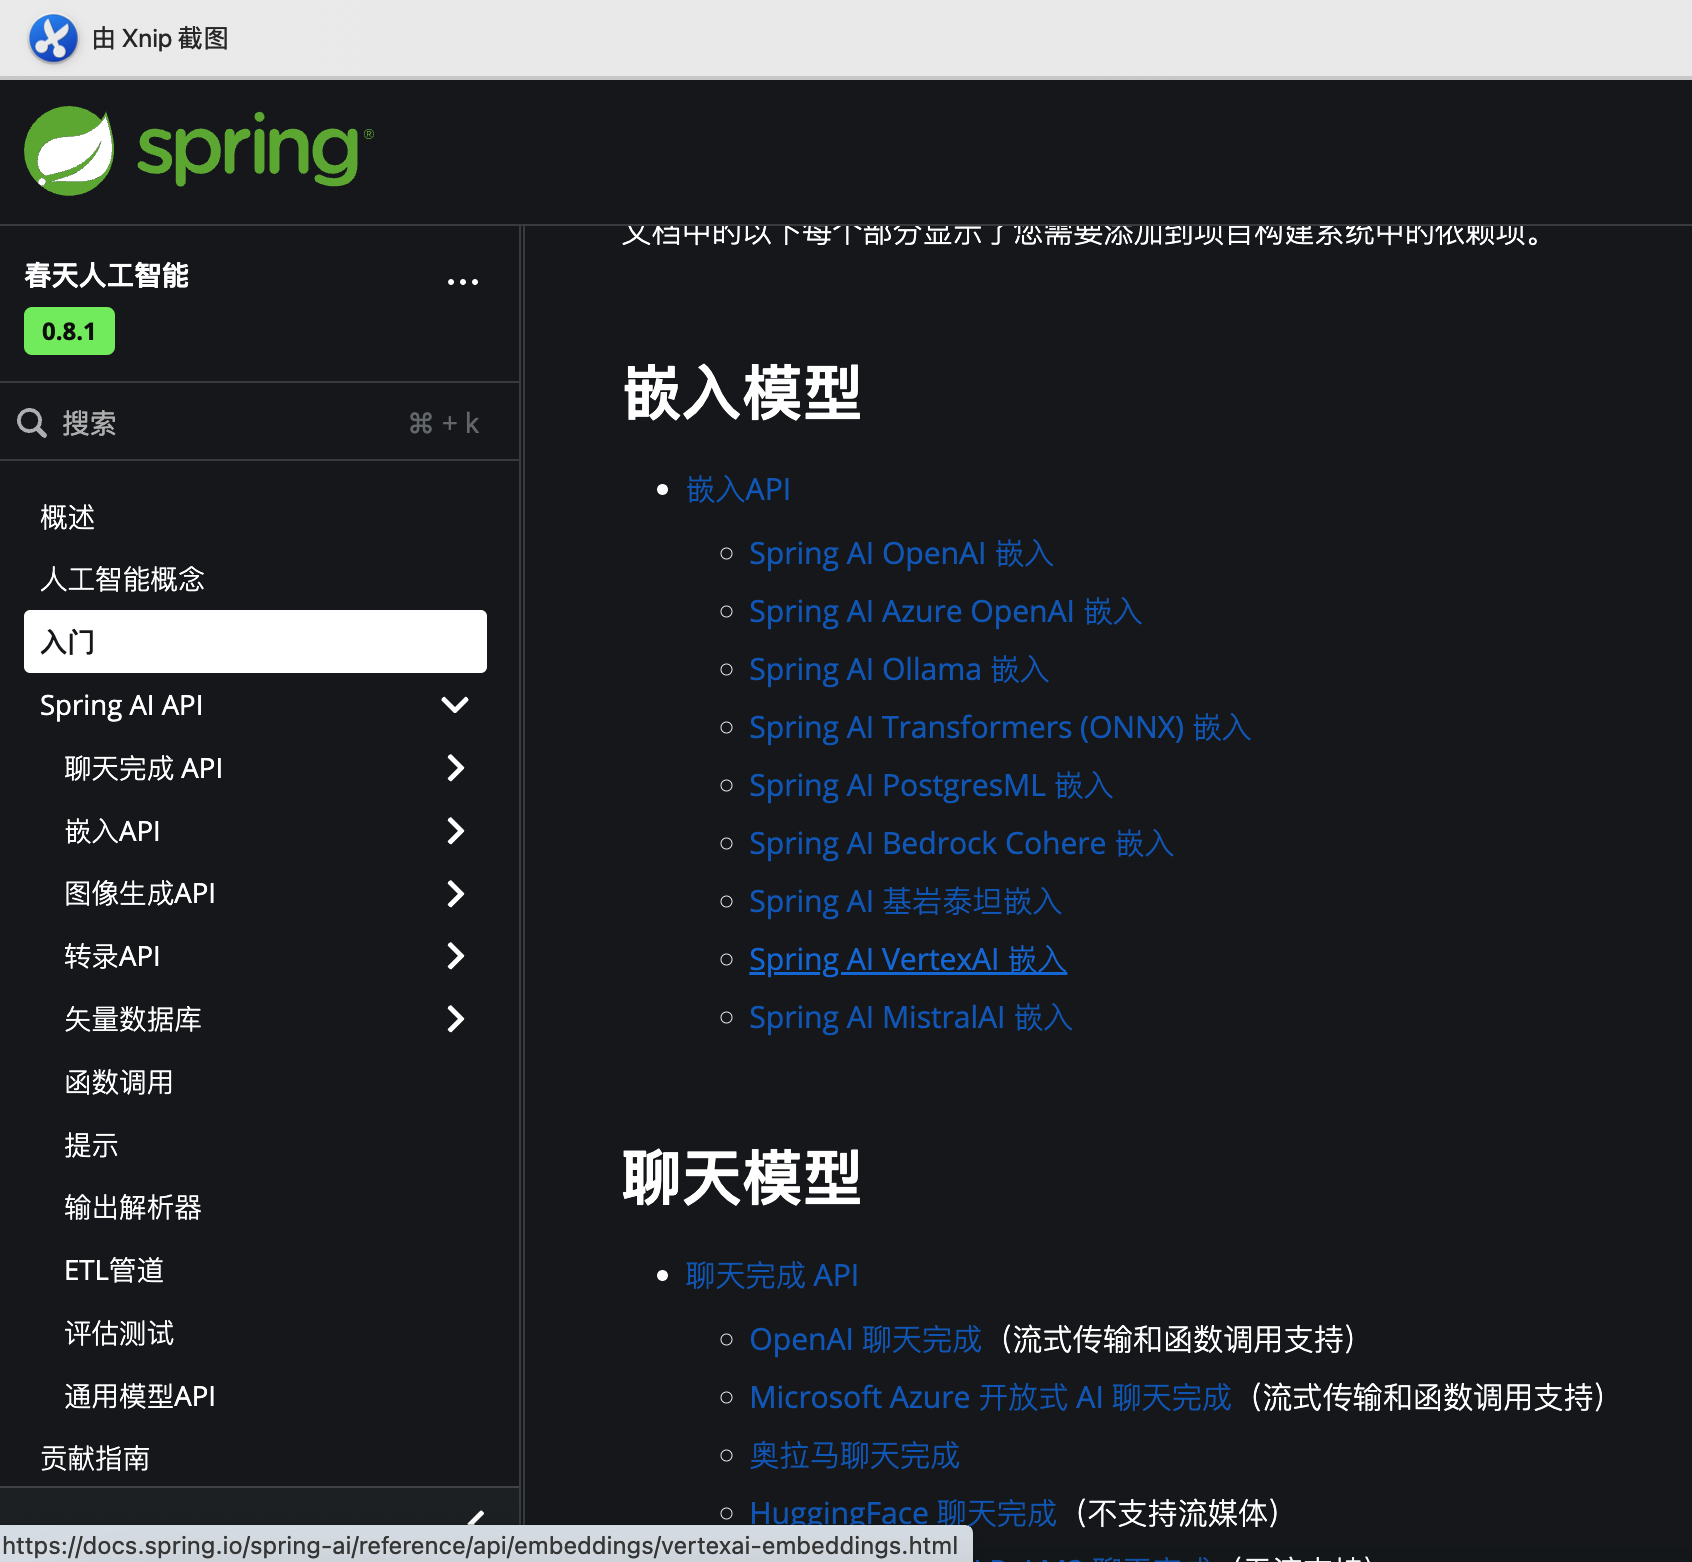Viewport: 1692px width, 1562px height.
Task: Open 贡献指南 in the sidebar
Action: (95, 1458)
